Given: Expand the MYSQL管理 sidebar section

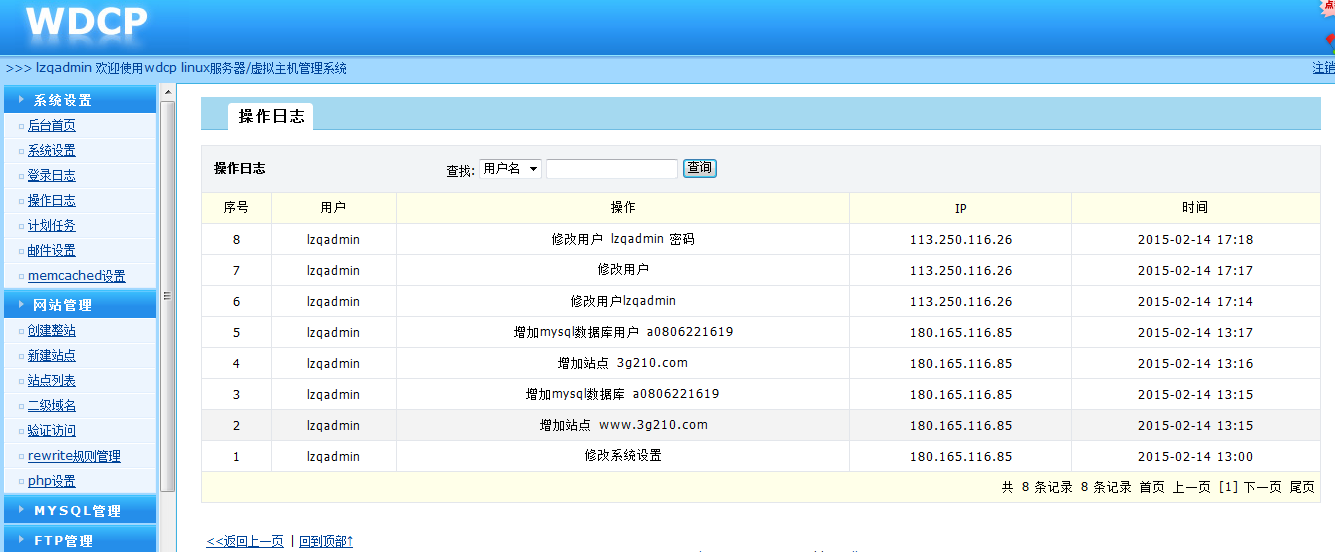Looking at the screenshot, I should 76,510.
